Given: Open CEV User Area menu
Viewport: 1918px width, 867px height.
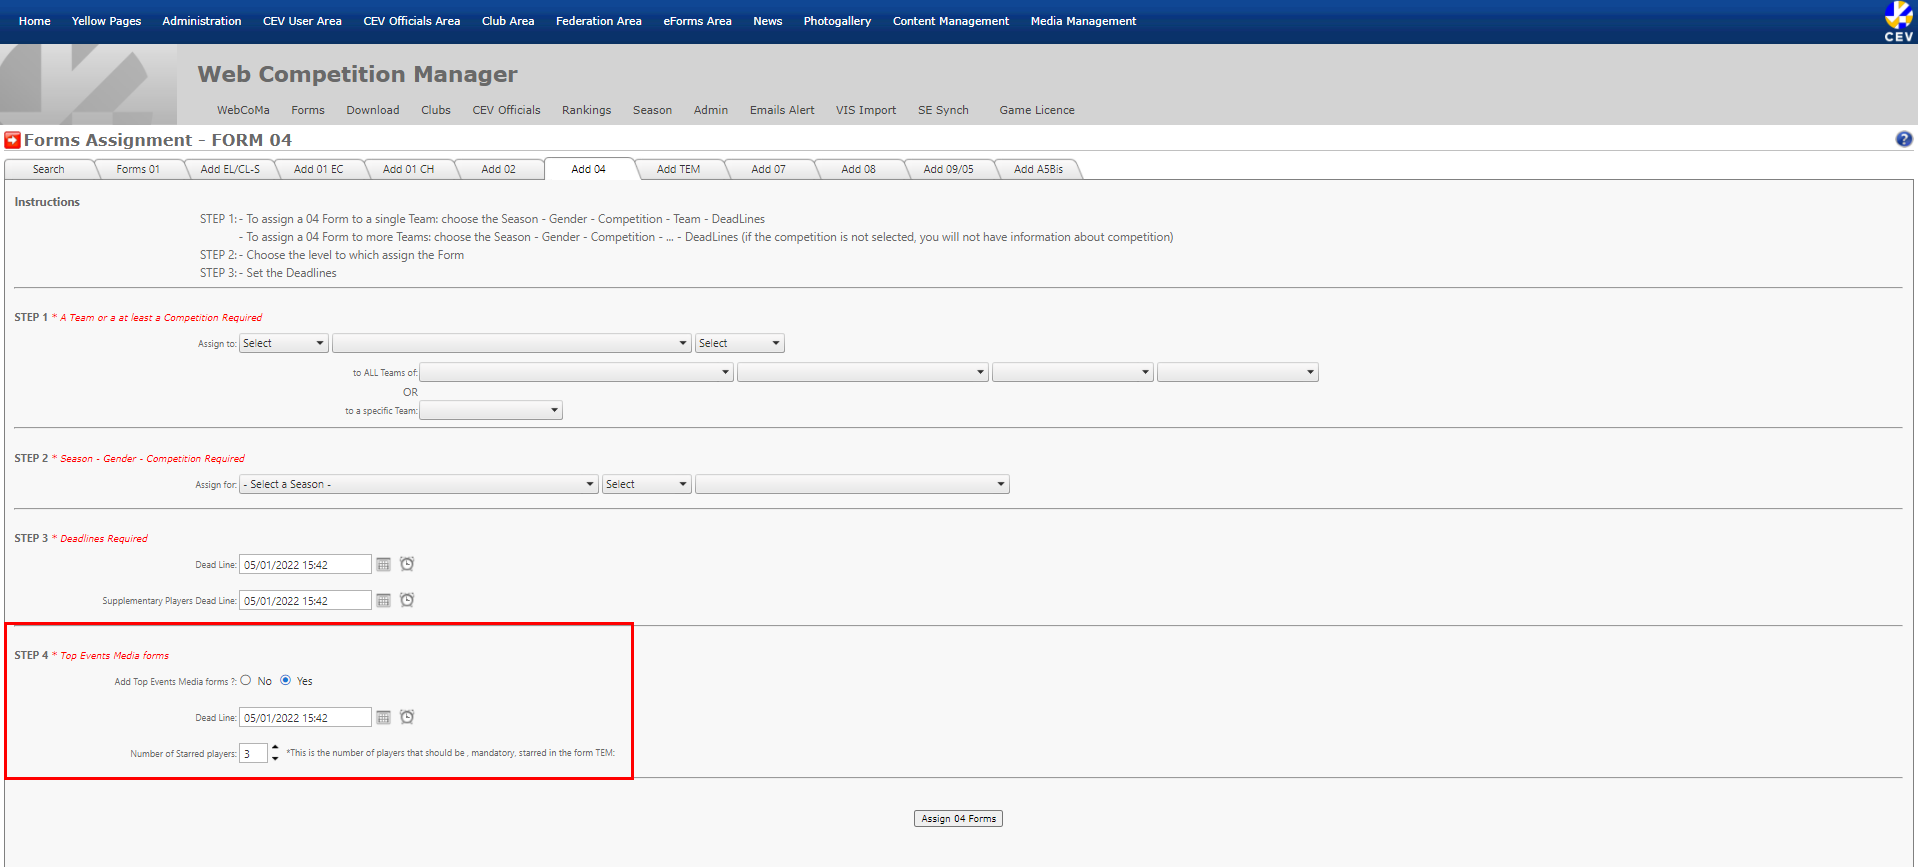Looking at the screenshot, I should (302, 21).
